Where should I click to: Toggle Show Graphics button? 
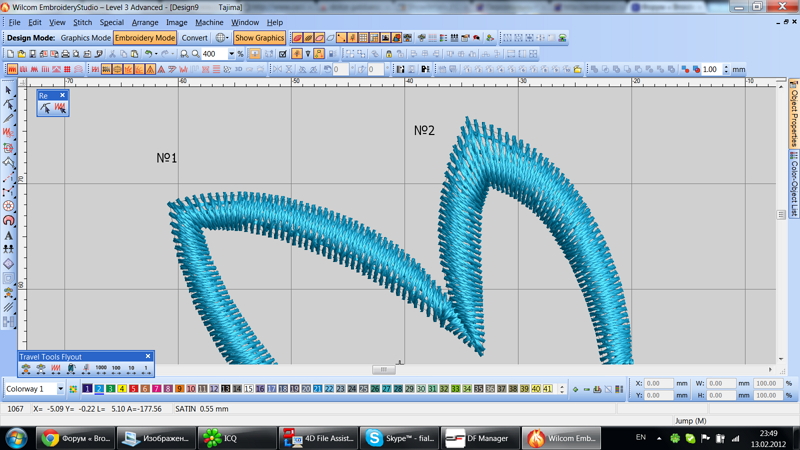[x=259, y=38]
